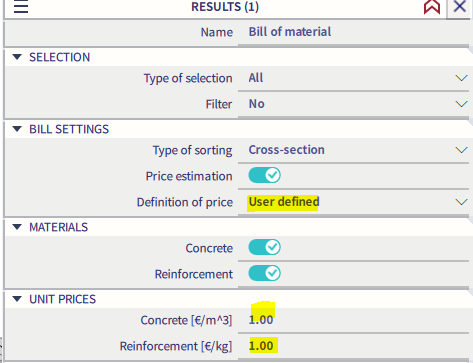Click the Reinforcement unit price value field
This screenshot has height=363, width=473.
353,346
